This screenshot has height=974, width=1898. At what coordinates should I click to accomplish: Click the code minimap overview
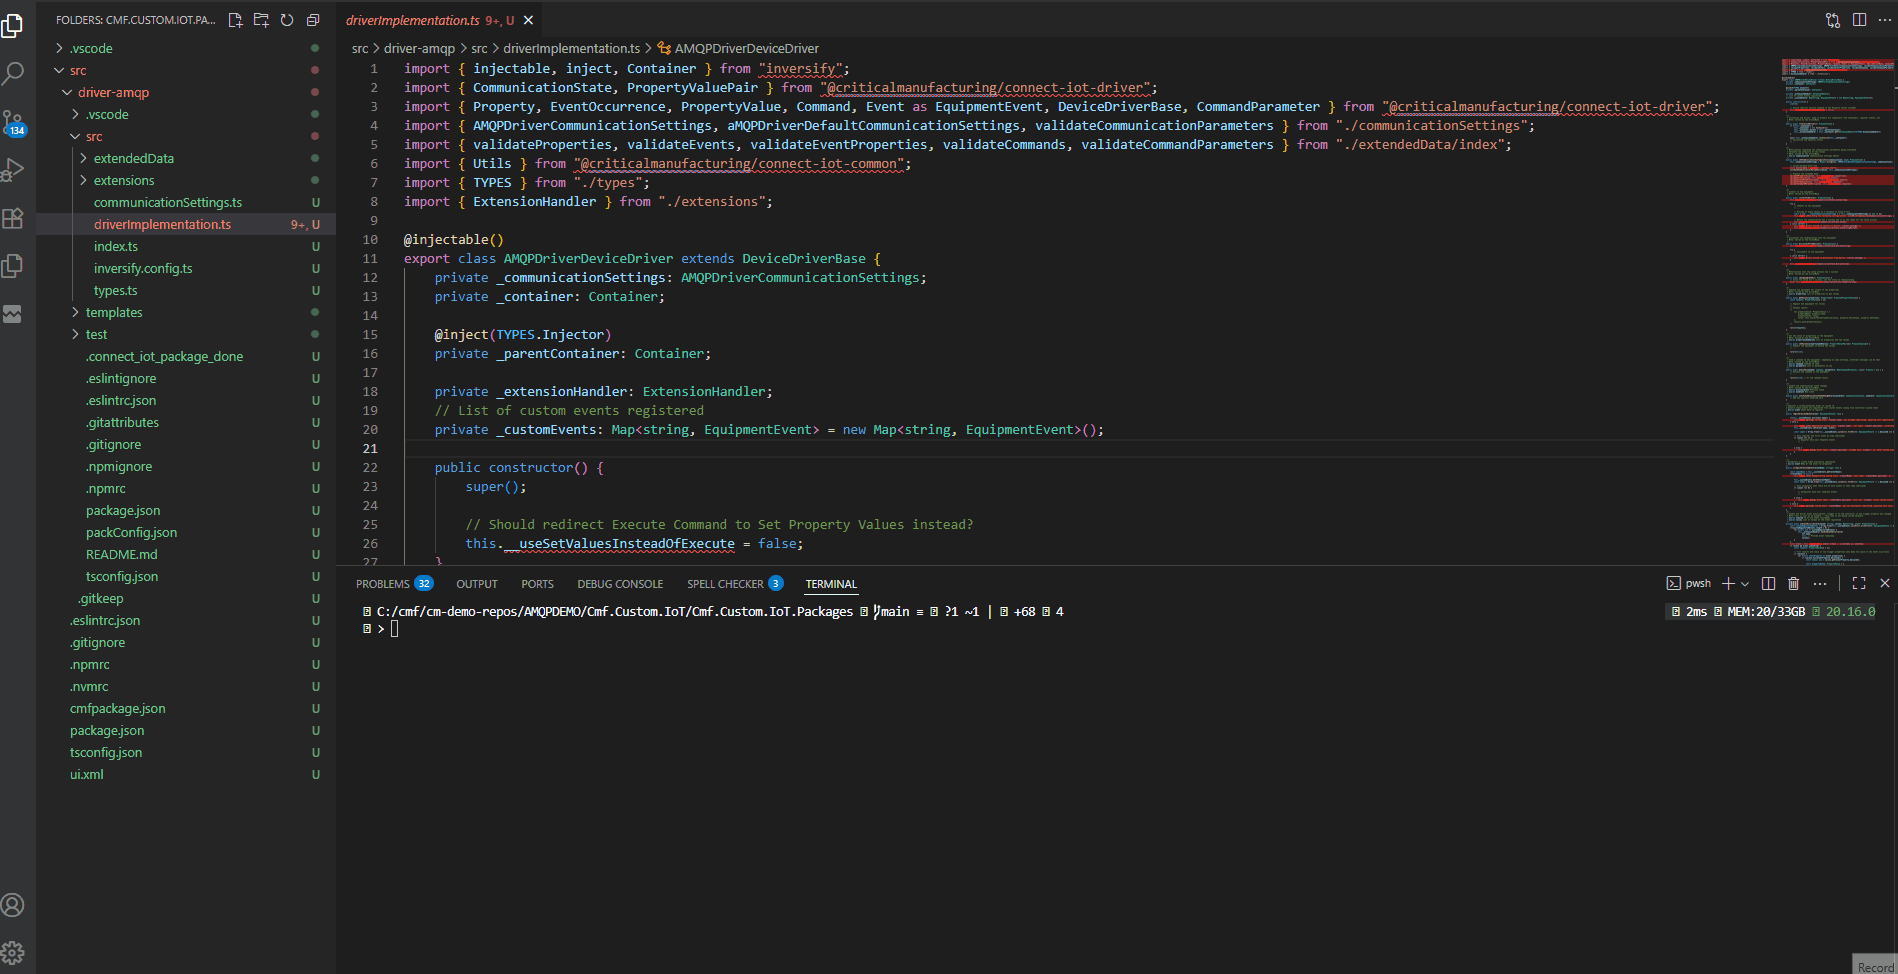[x=1837, y=300]
